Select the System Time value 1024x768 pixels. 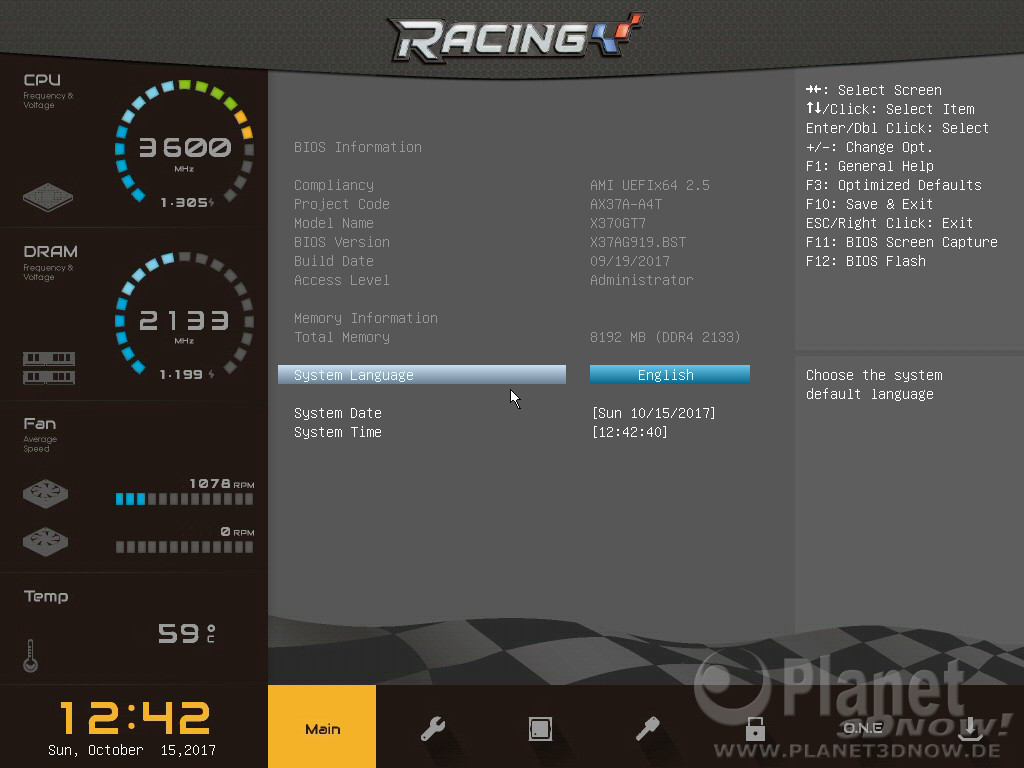(630, 432)
